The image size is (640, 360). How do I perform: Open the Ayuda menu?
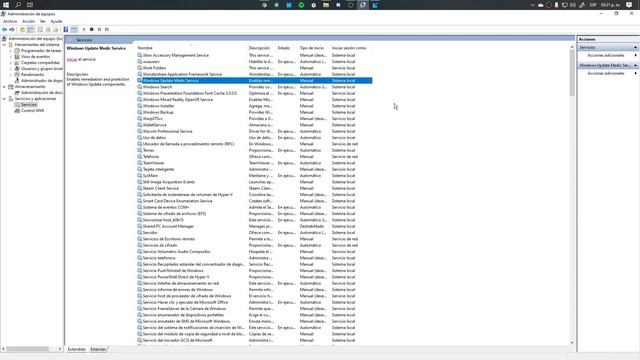[56, 21]
